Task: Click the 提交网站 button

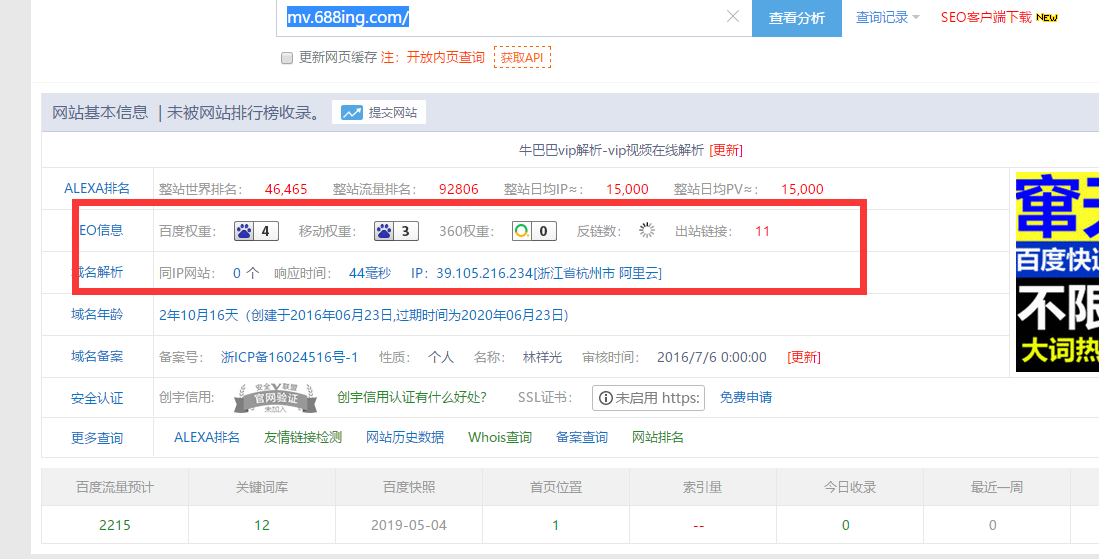Action: pyautogui.click(x=379, y=113)
